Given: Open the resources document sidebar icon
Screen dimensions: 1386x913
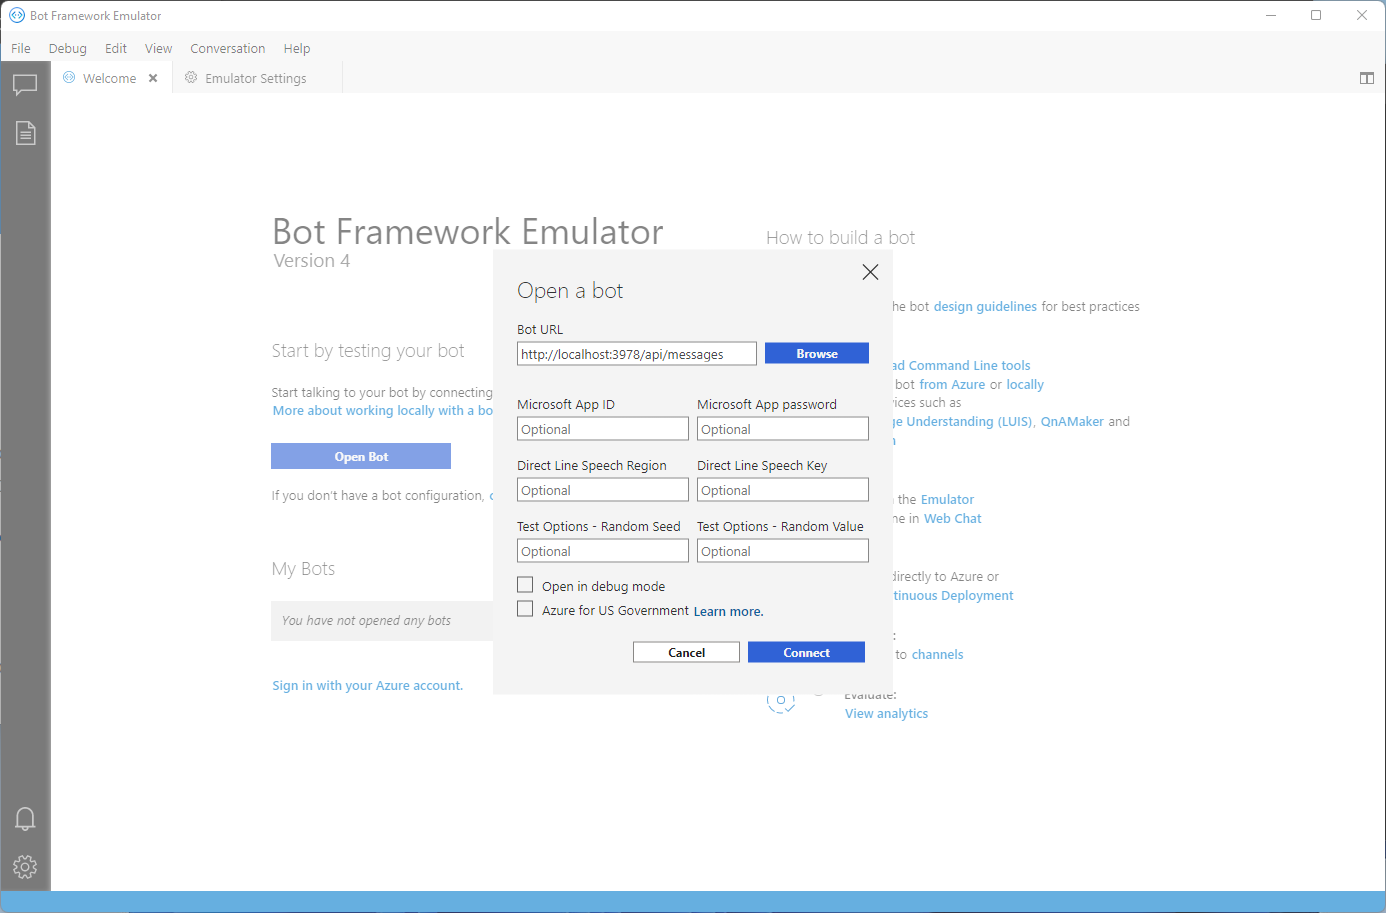Looking at the screenshot, I should point(25,132).
